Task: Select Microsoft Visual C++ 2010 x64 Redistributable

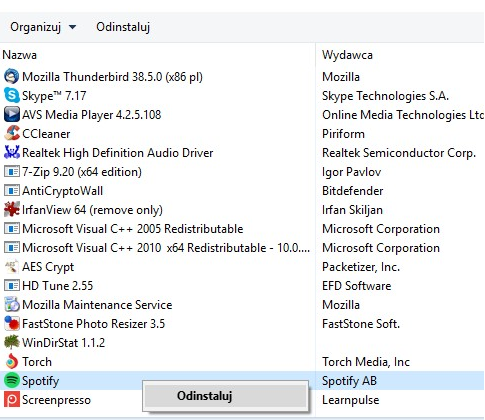Action: [x=166, y=248]
